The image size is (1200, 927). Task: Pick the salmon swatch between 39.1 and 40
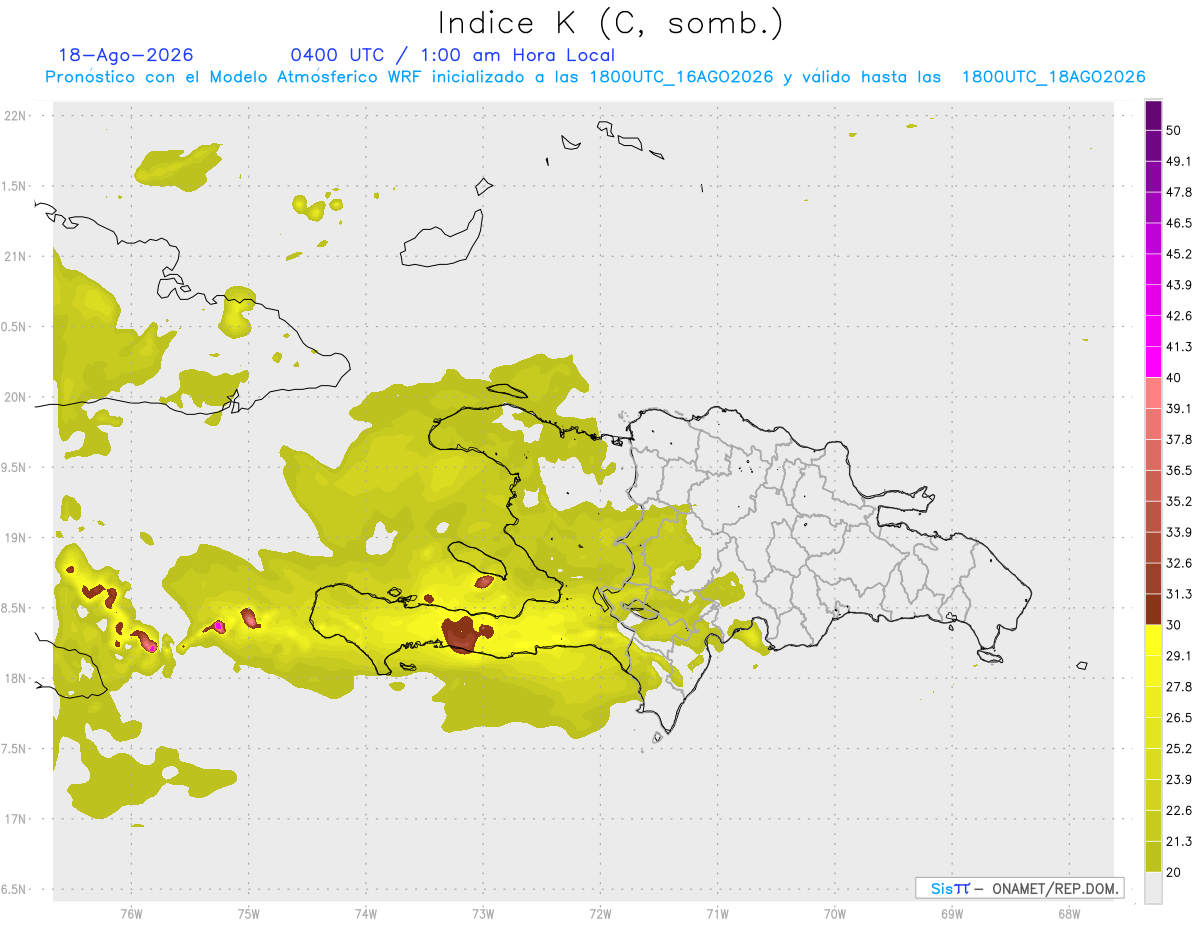(1153, 393)
